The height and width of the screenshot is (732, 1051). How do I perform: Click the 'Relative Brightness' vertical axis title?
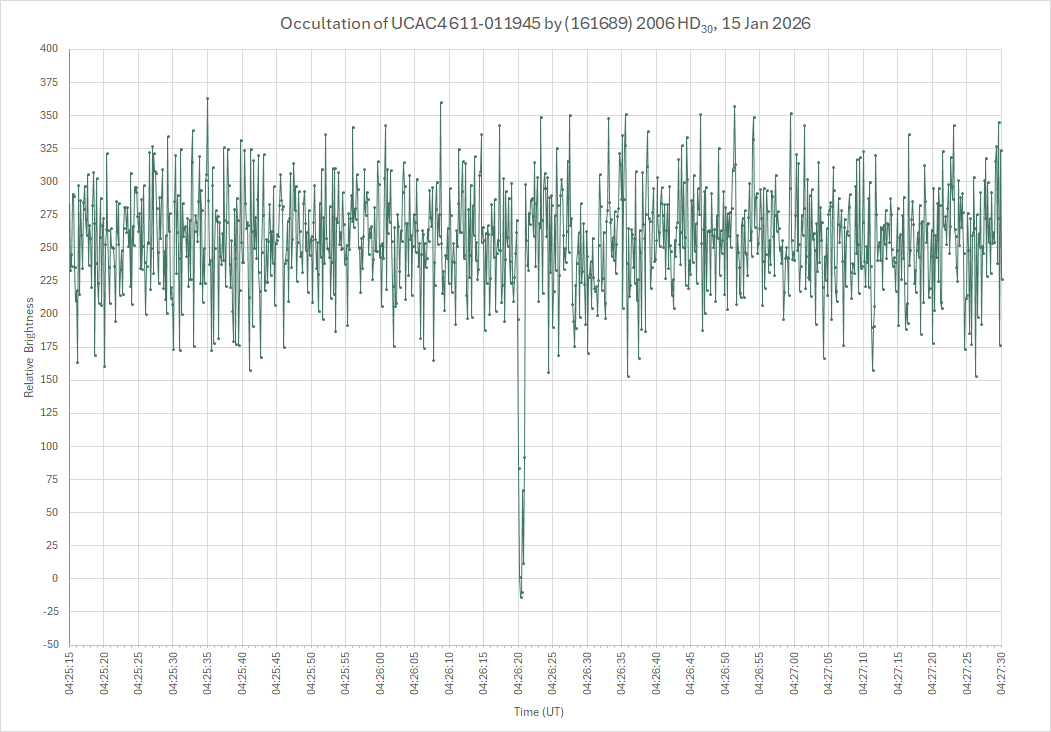pyautogui.click(x=29, y=347)
